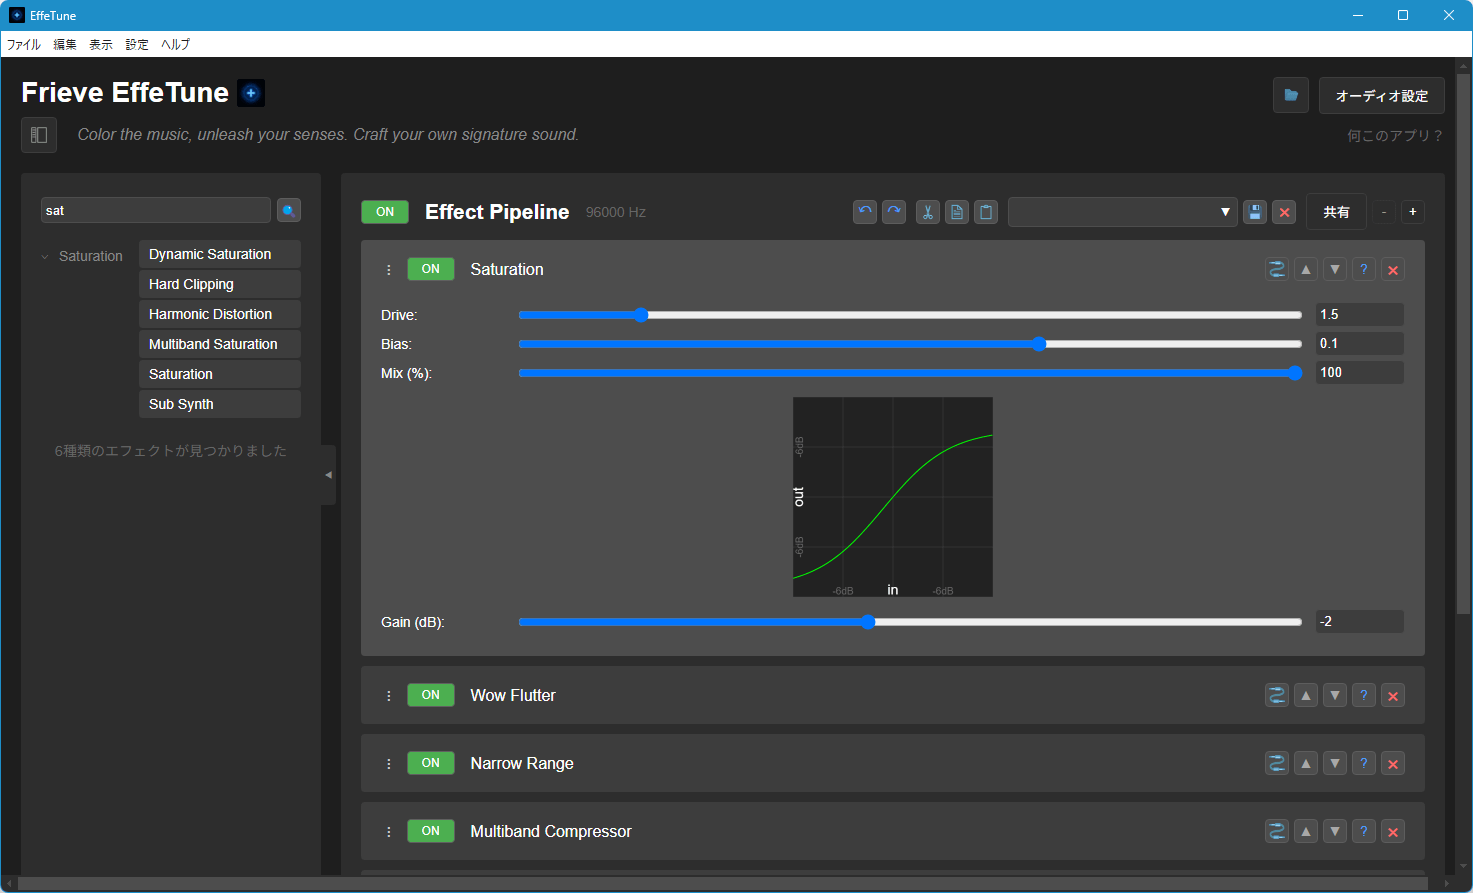
Task: Disable the Saturation effect
Action: pos(431,269)
